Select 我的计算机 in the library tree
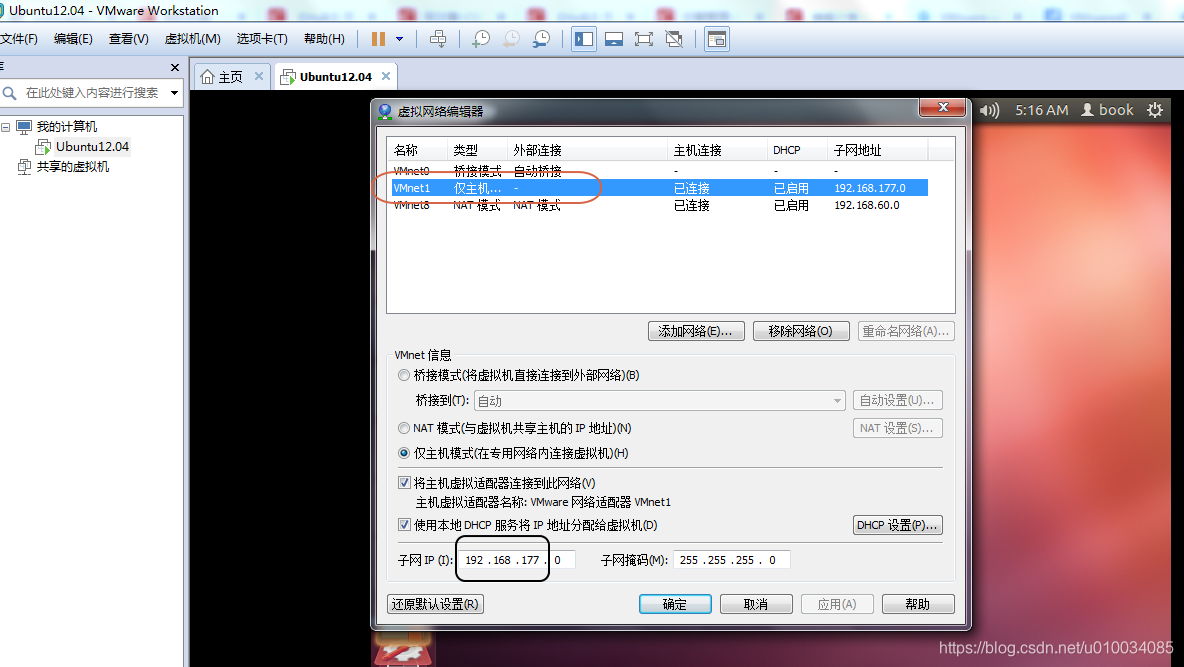 click(66, 126)
